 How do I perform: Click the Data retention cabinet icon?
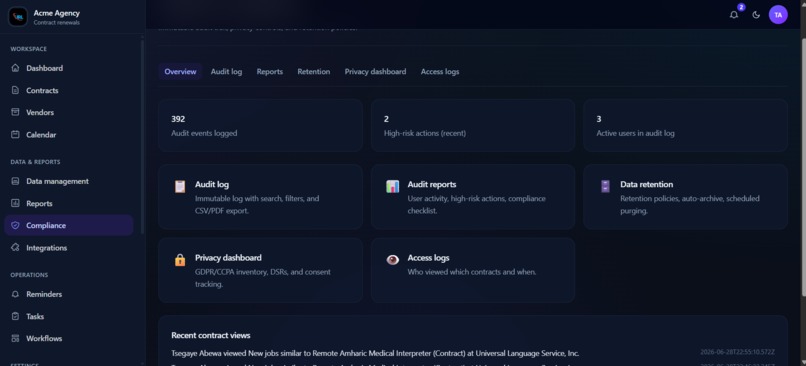tap(605, 187)
